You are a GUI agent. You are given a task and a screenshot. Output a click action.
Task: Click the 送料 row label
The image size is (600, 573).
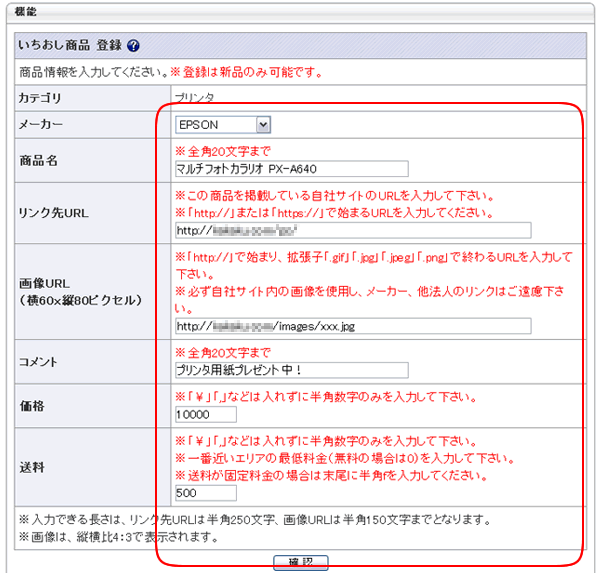32,467
